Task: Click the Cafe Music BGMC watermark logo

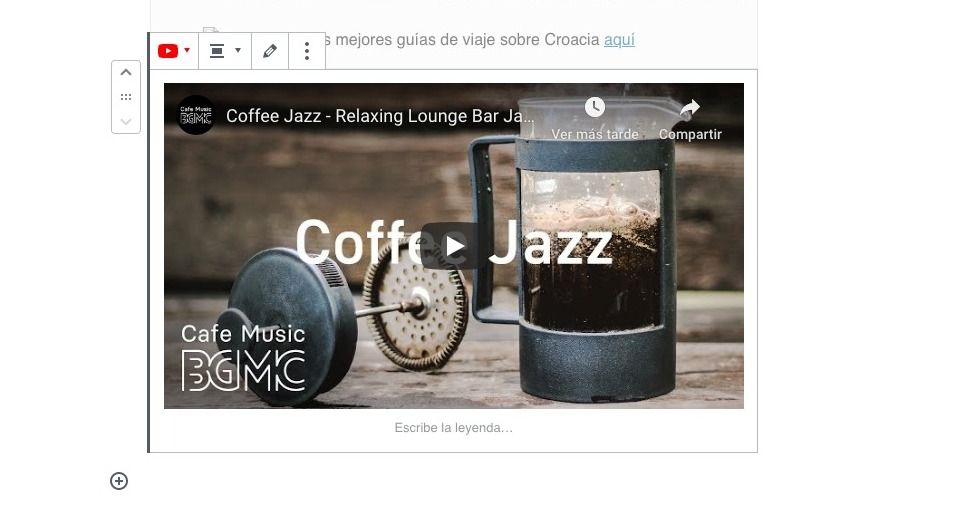Action: [243, 358]
